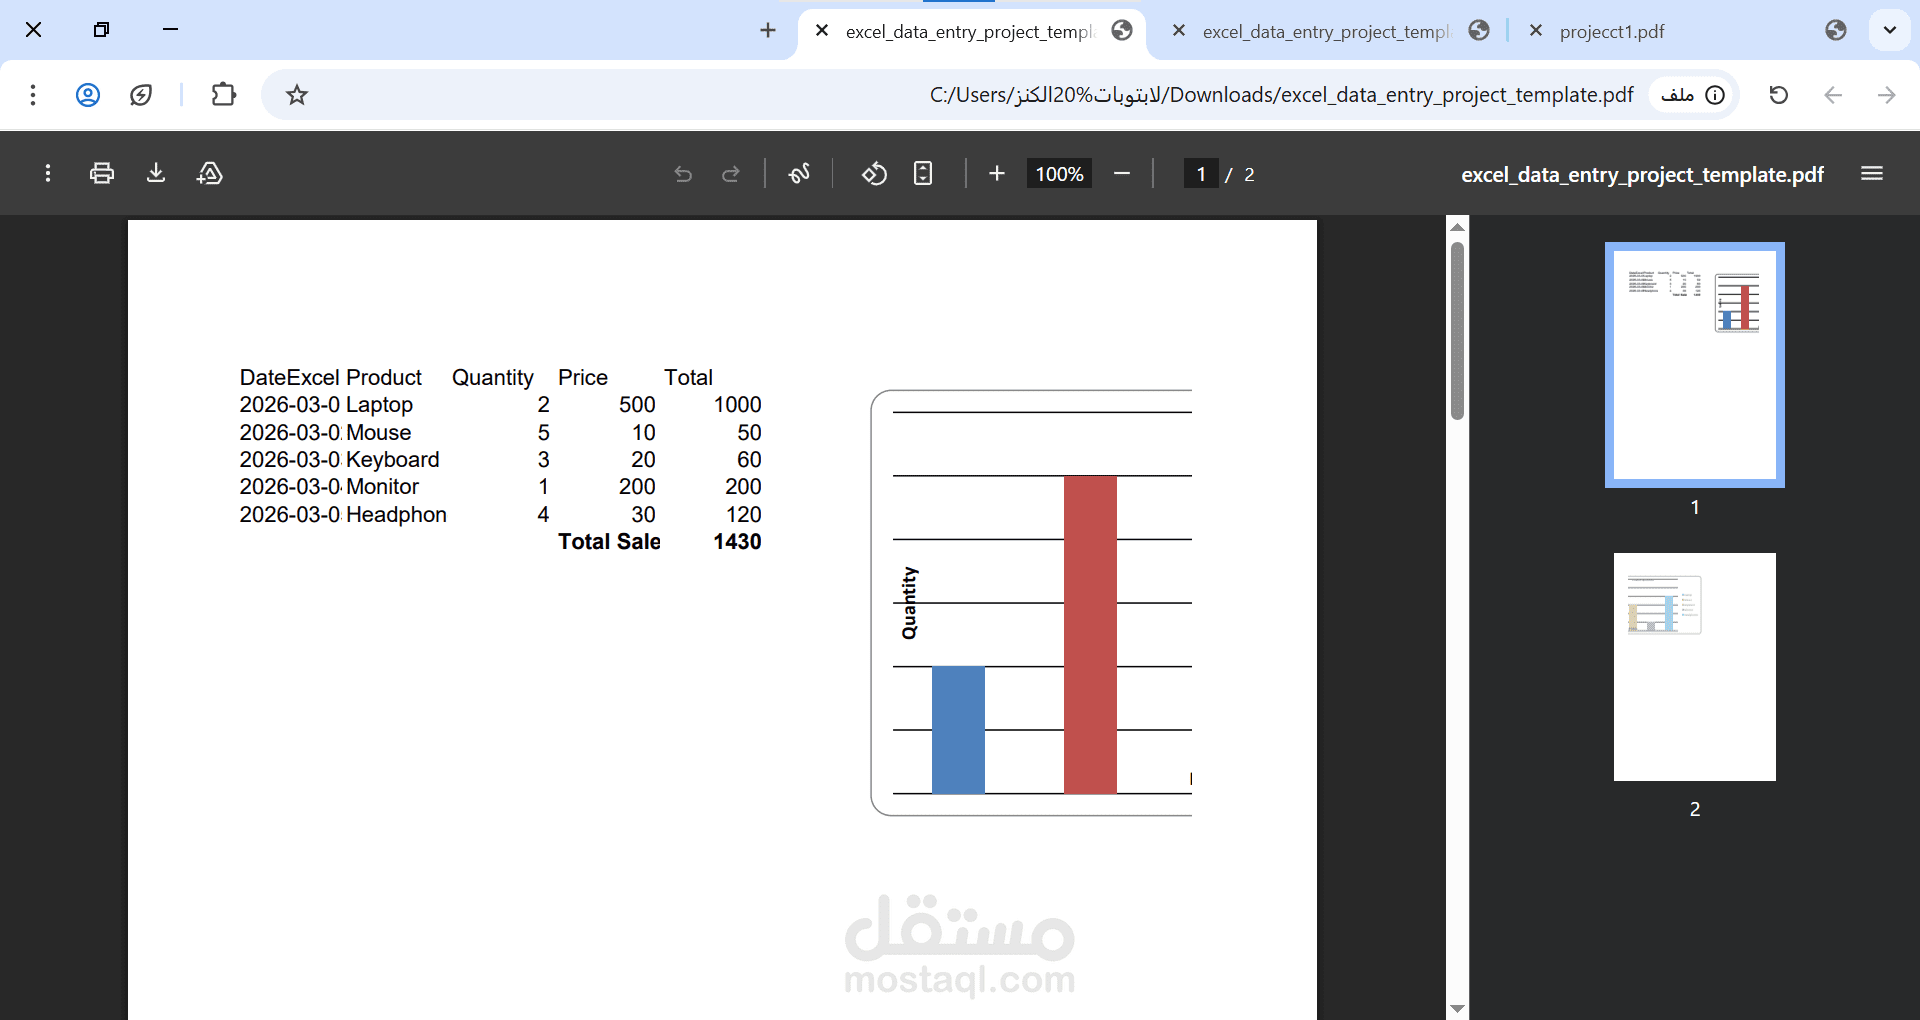The image size is (1920, 1020).
Task: Click the Quantity axis label on chart
Action: [x=908, y=603]
